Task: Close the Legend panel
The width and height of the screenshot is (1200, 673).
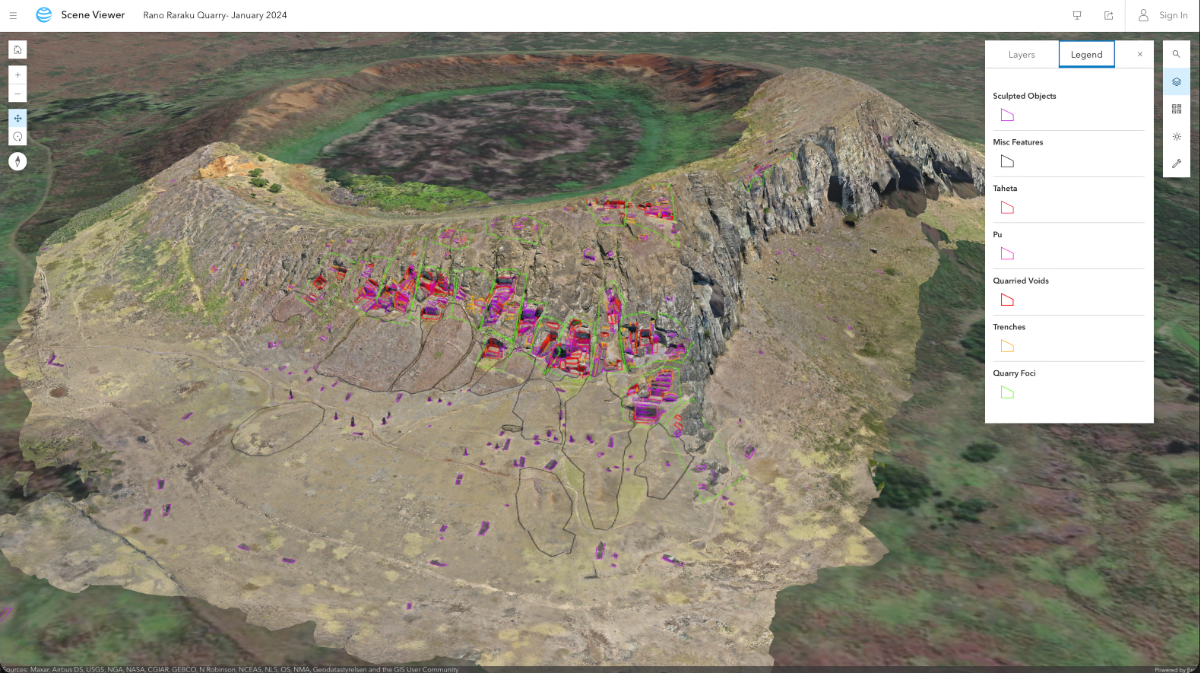Action: (x=1139, y=54)
